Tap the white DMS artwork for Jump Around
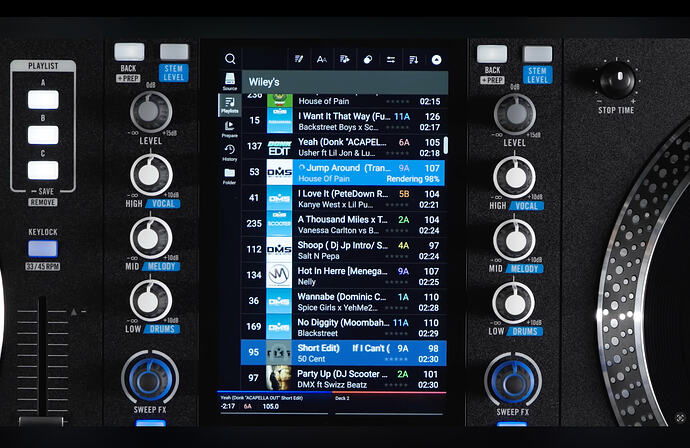 pyautogui.click(x=279, y=173)
